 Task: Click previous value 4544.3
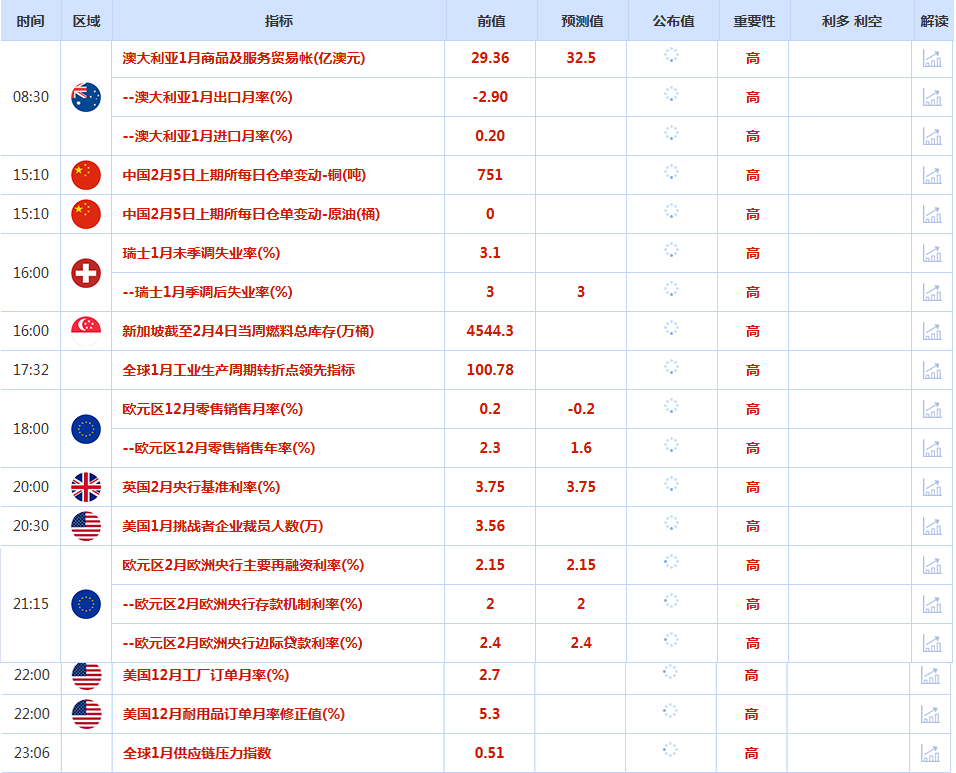490,331
